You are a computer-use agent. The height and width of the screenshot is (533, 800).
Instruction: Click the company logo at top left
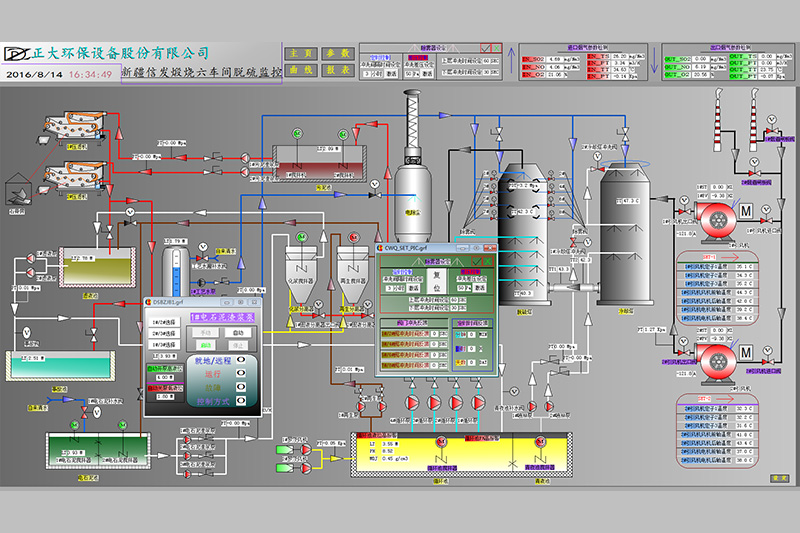(x=16, y=53)
